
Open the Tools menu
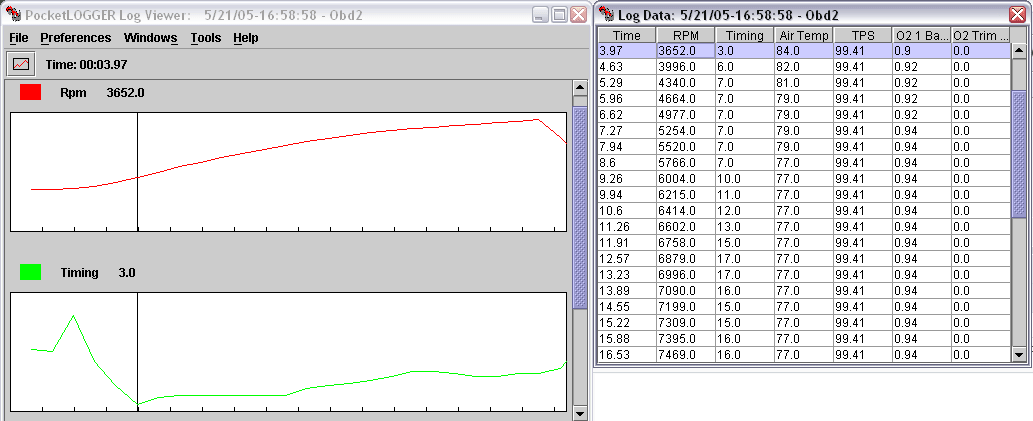[x=205, y=38]
